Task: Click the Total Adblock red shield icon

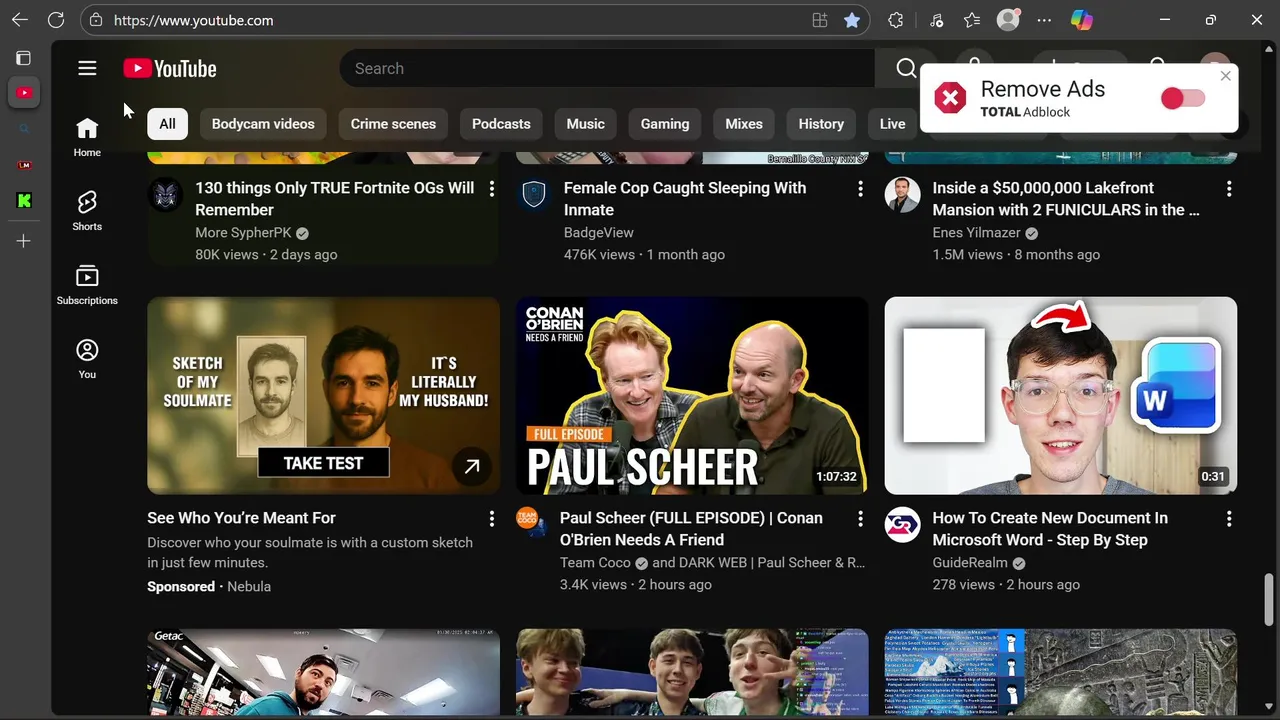Action: [950, 98]
